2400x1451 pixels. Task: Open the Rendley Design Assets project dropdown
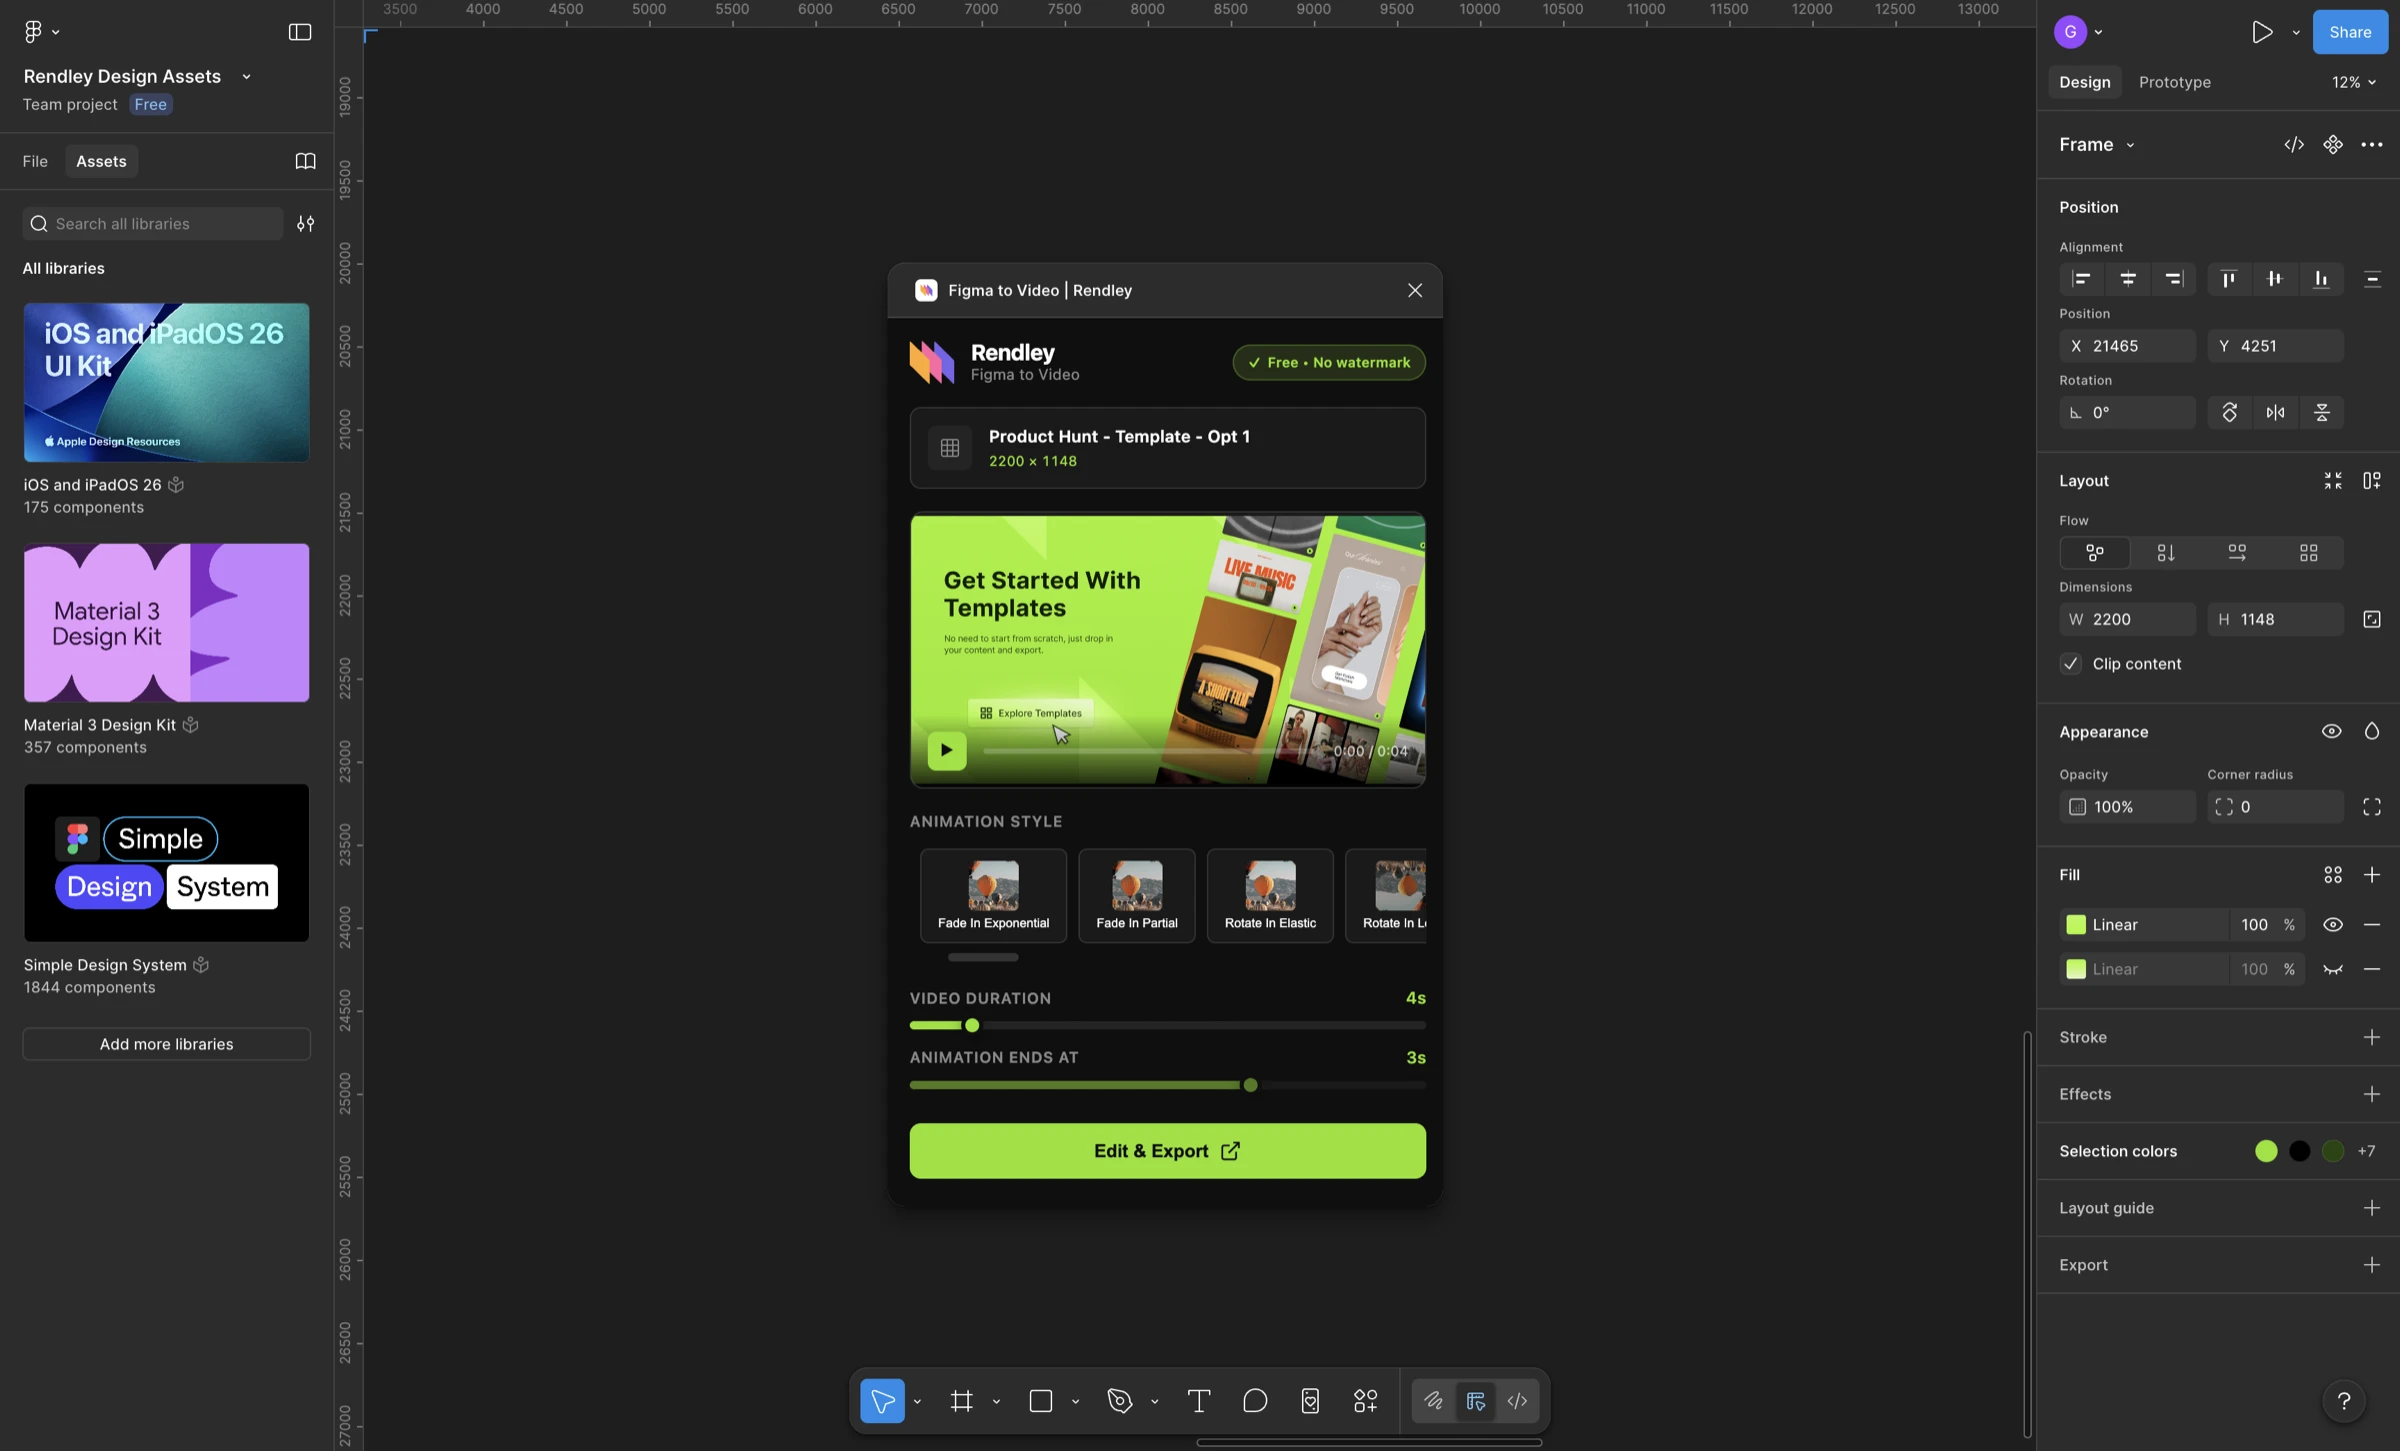247,76
